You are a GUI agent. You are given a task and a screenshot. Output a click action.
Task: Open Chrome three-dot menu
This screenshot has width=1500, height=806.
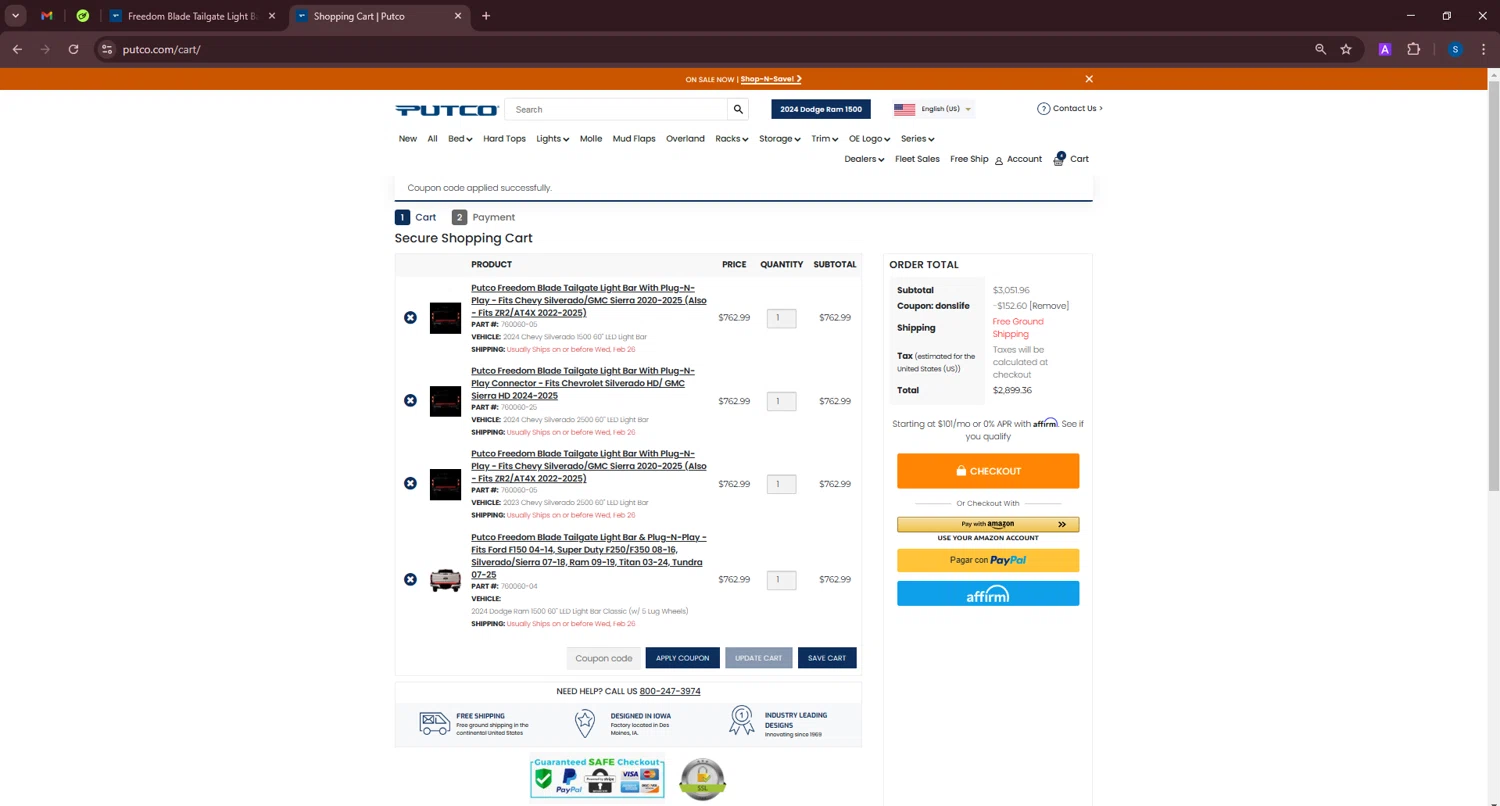[1482, 49]
